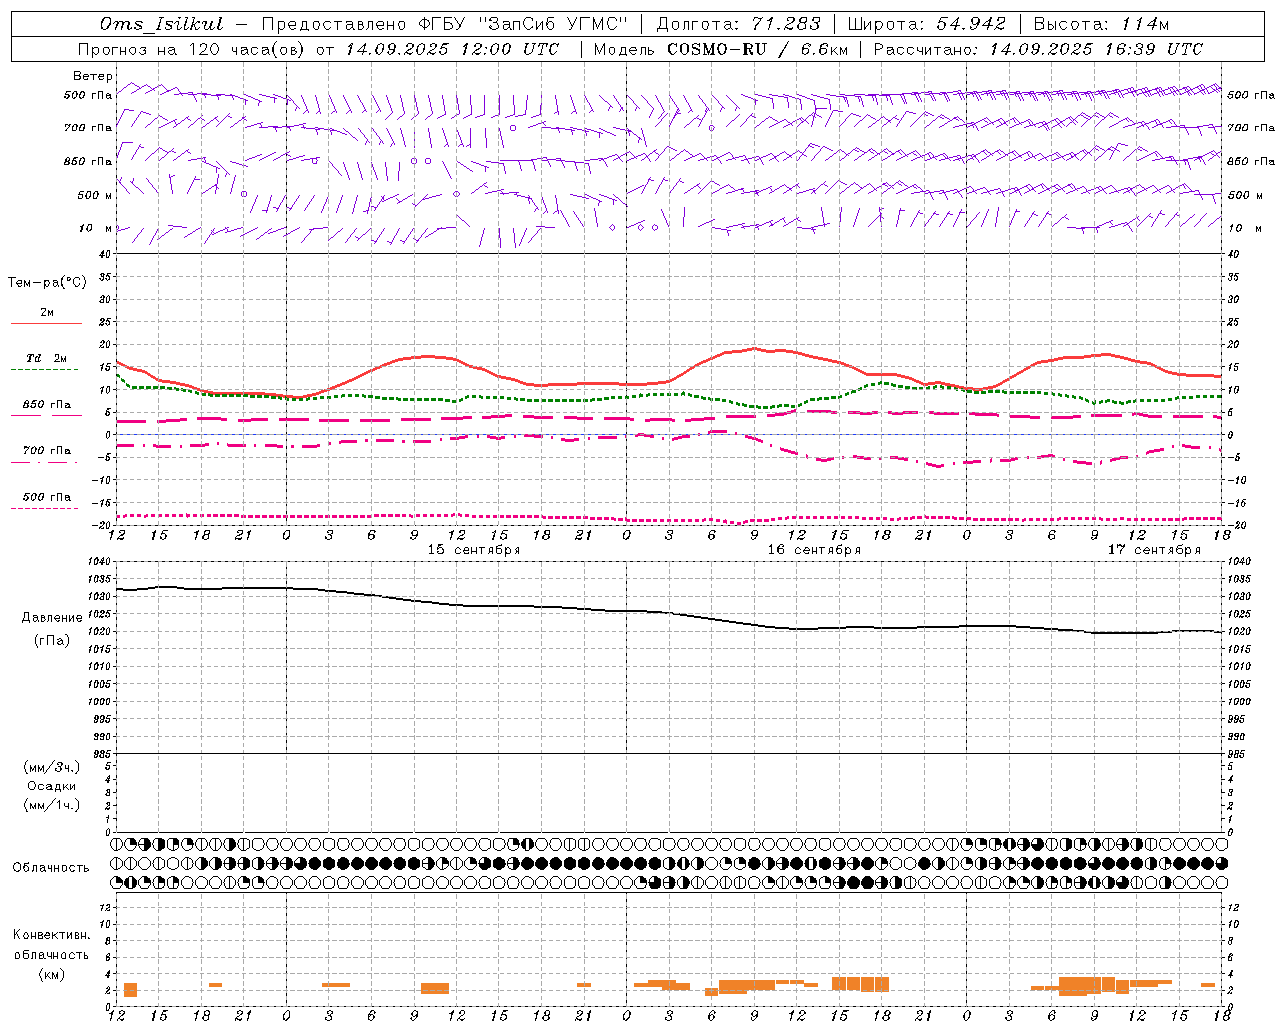Click the 'Td 2м' dew point legend label
The height and width of the screenshot is (1024, 1280).
(46, 358)
